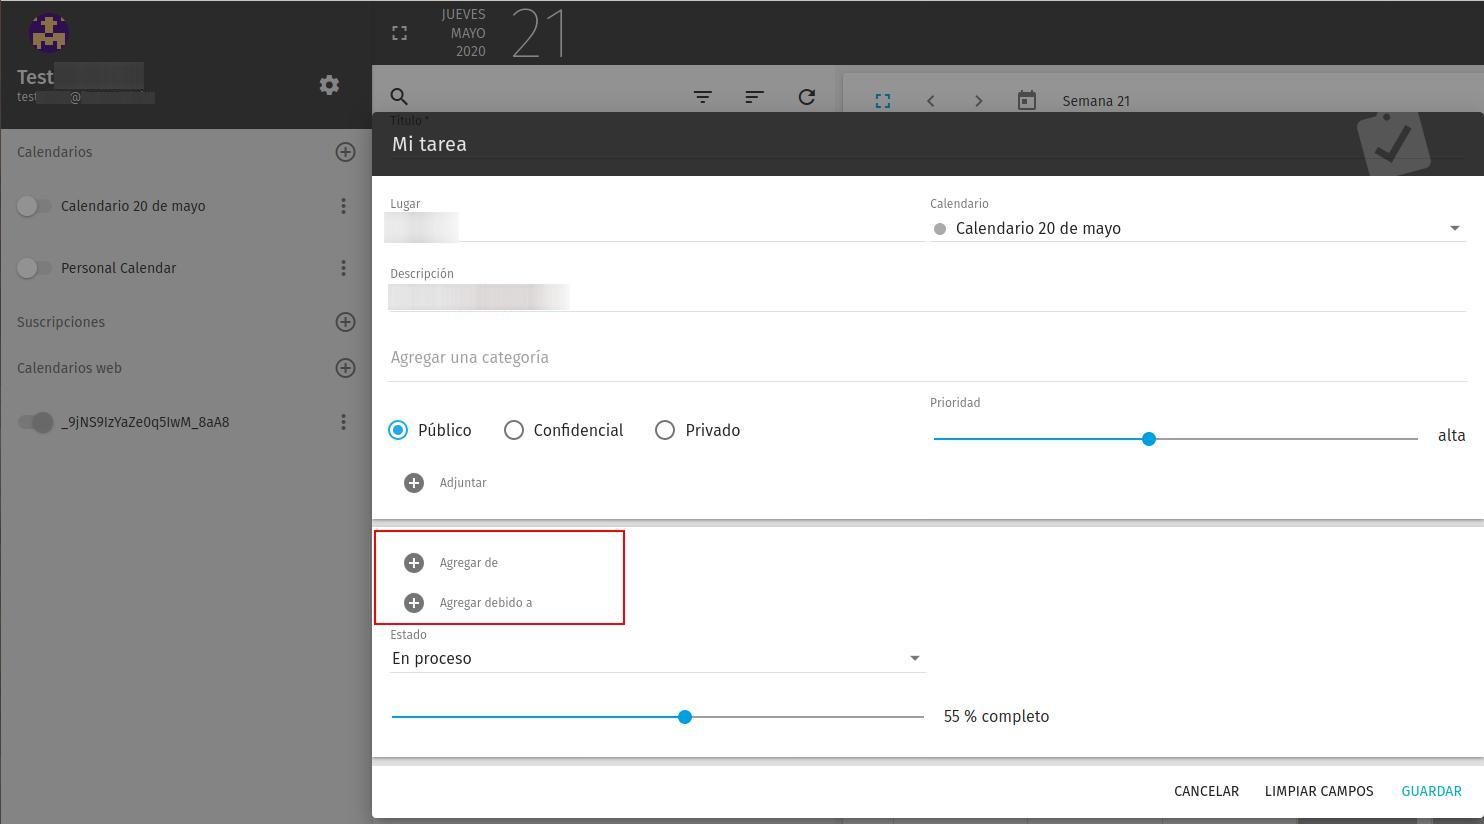Click the refresh icon in task list
This screenshot has height=824, width=1484.
[807, 97]
